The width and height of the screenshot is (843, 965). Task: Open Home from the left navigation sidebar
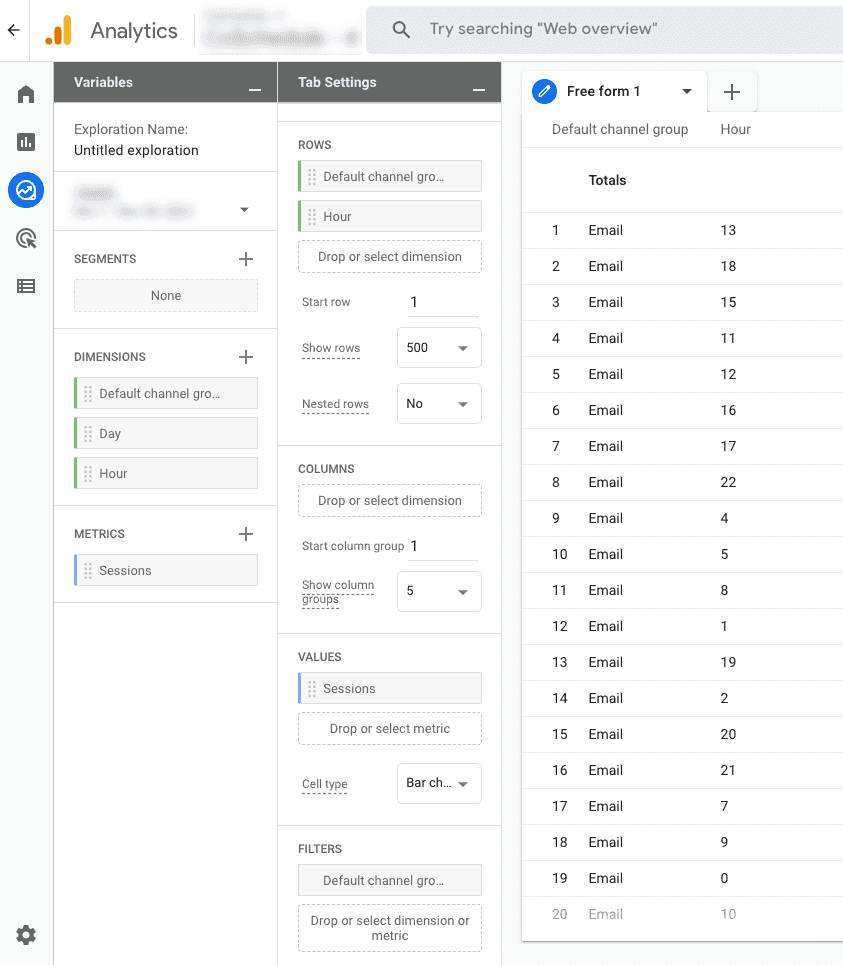coord(25,93)
